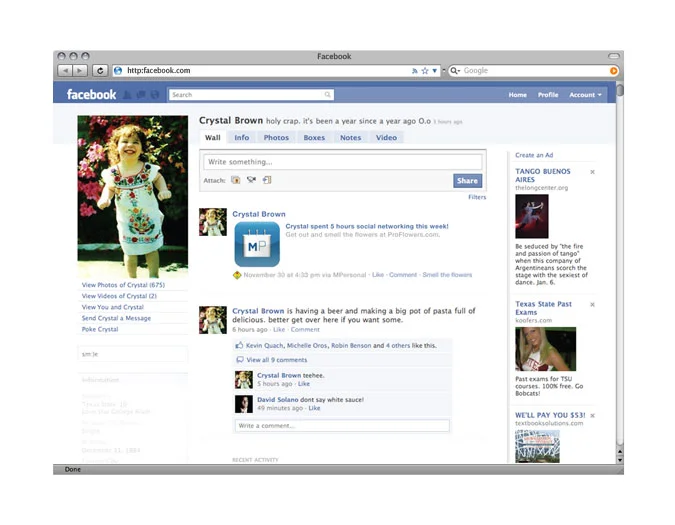The height and width of the screenshot is (525, 675).
Task: Expand the Account dropdown menu
Action: coord(585,95)
